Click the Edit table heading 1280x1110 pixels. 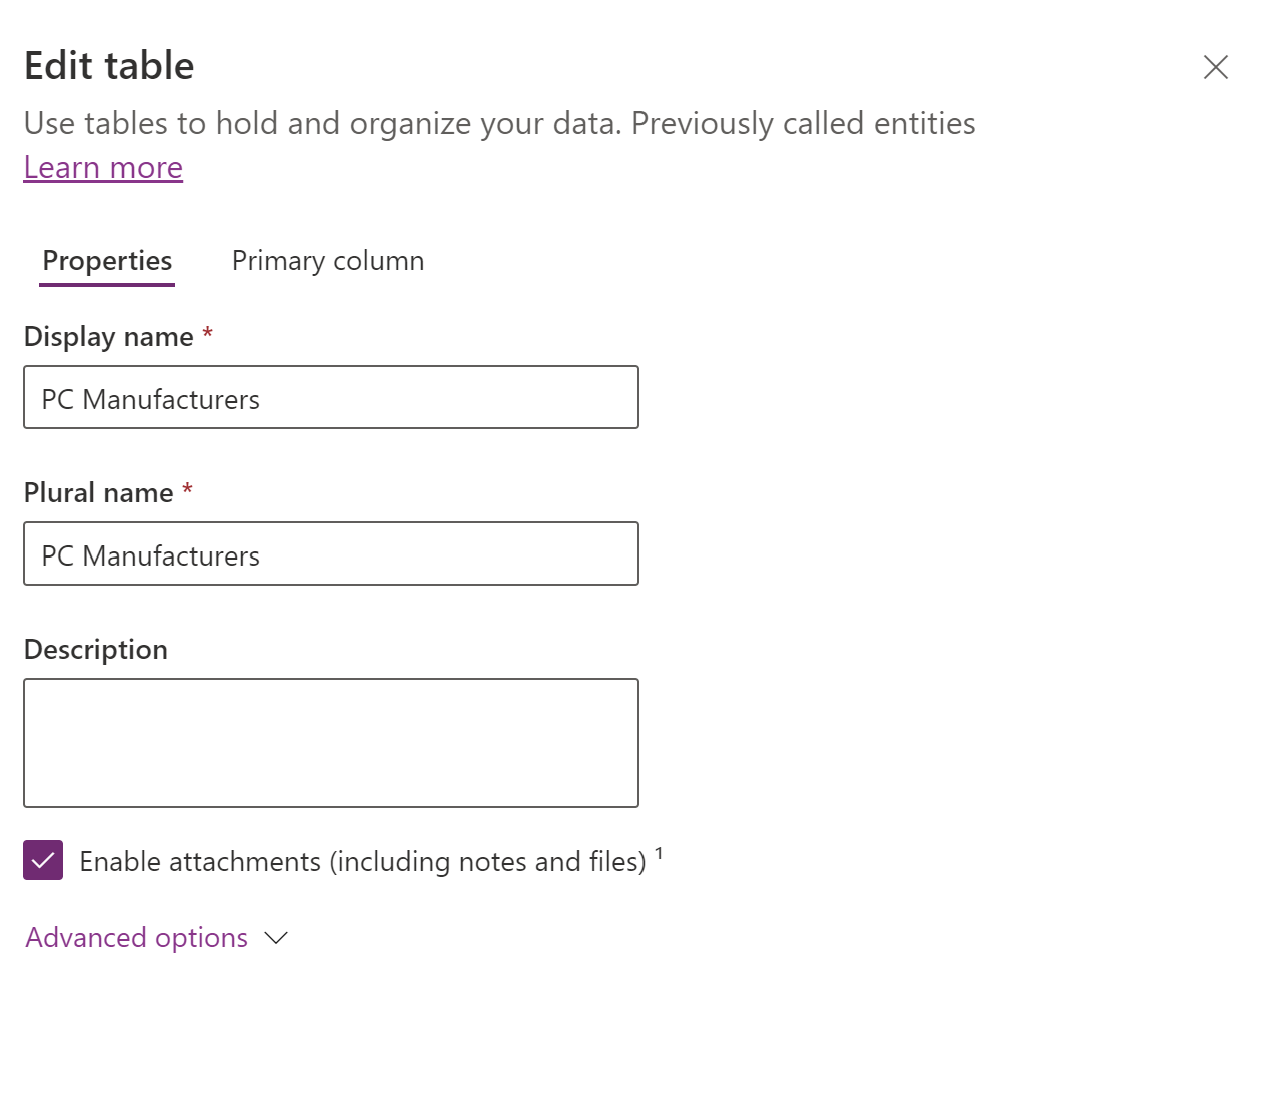pyautogui.click(x=109, y=66)
